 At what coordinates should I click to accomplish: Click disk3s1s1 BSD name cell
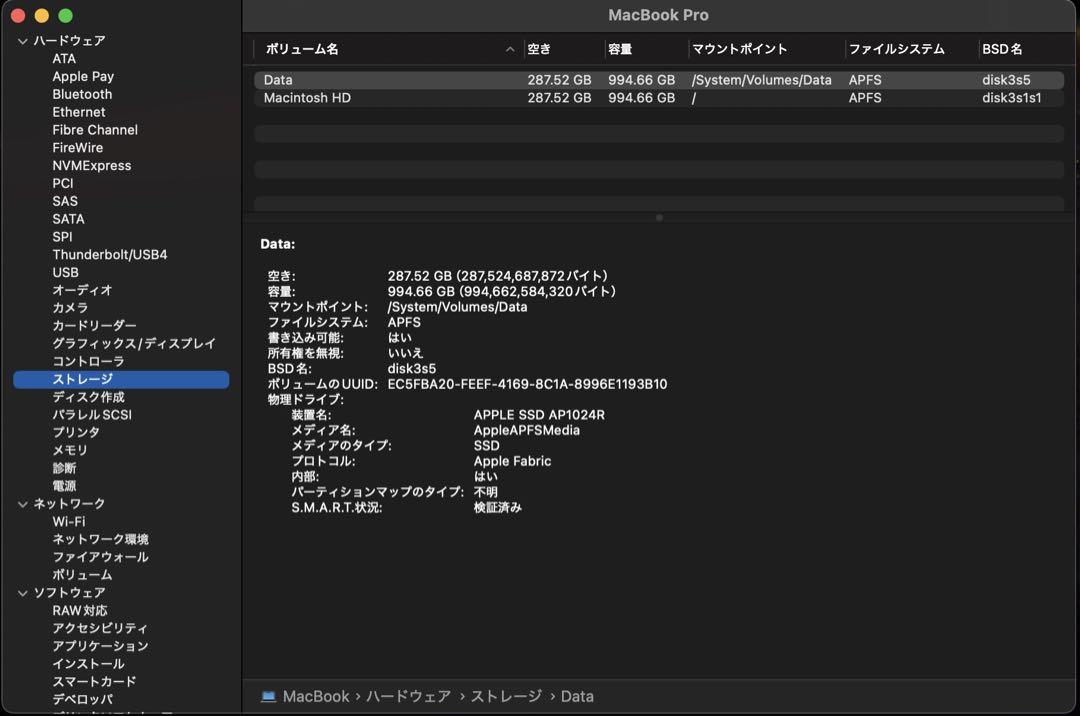coord(1011,98)
